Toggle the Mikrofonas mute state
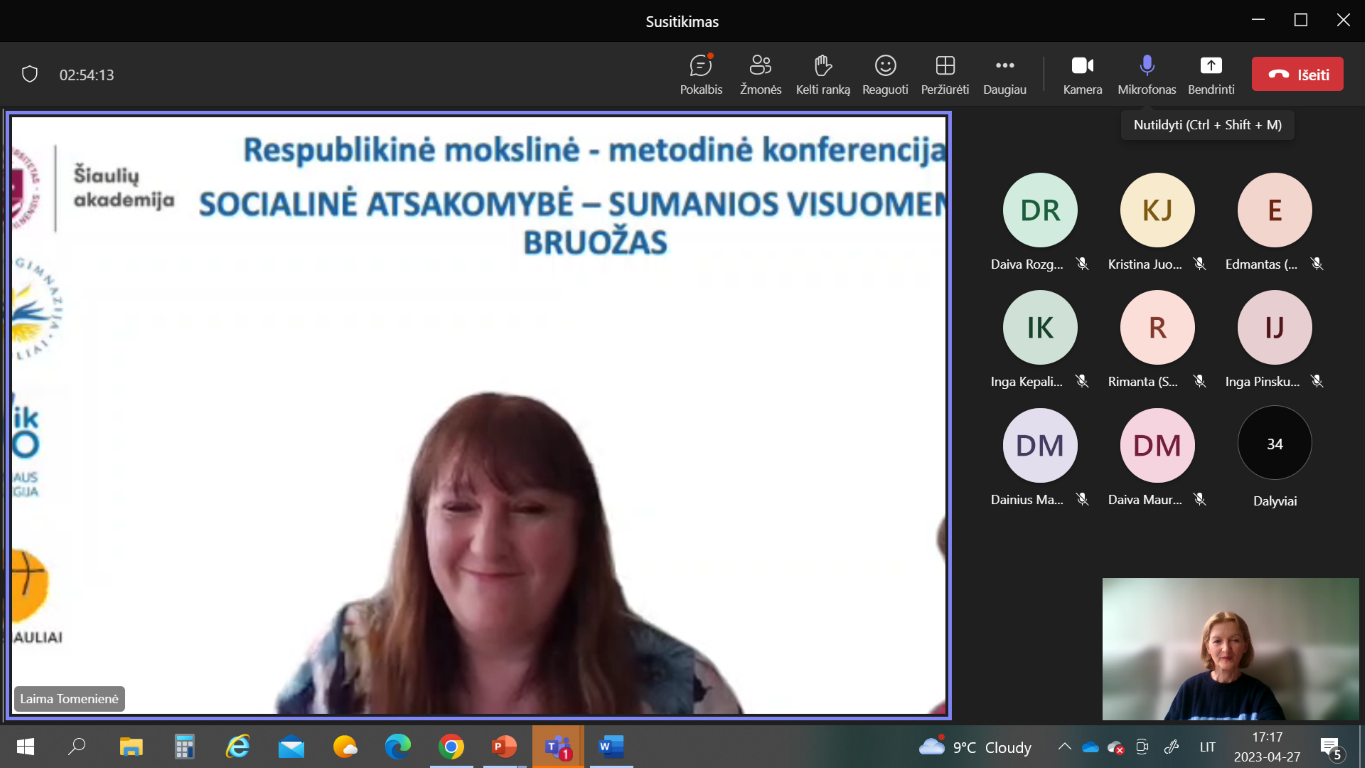The height and width of the screenshot is (768, 1365). click(1146, 75)
